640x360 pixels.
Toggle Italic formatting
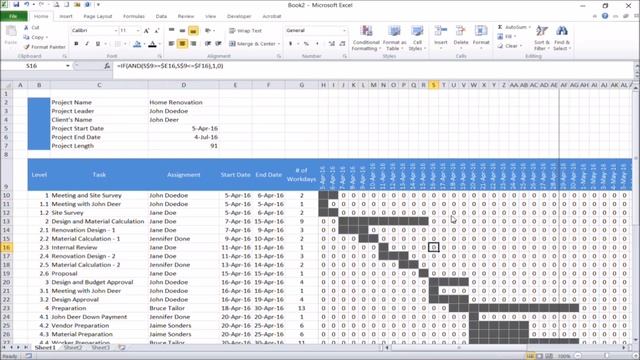(87, 44)
